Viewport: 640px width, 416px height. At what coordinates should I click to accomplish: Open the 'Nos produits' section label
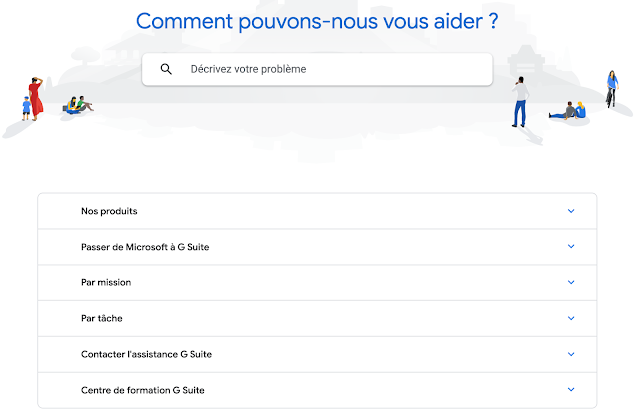pyautogui.click(x=109, y=211)
